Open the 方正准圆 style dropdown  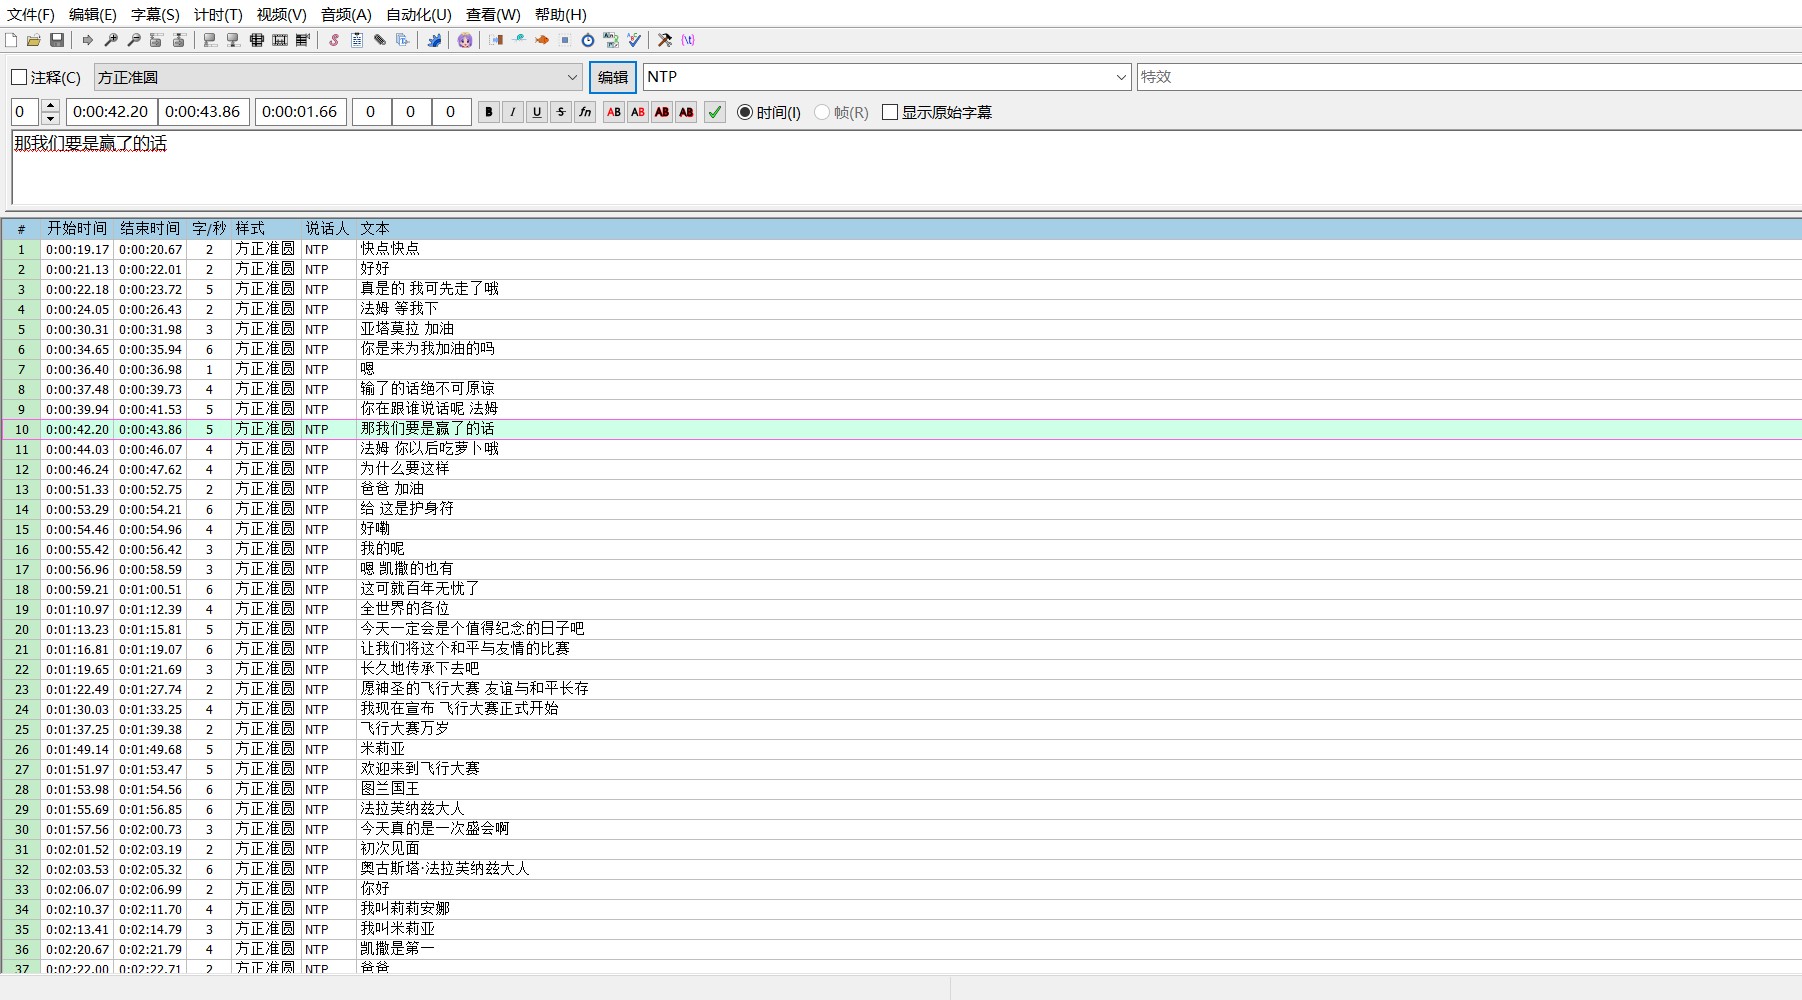tap(339, 77)
